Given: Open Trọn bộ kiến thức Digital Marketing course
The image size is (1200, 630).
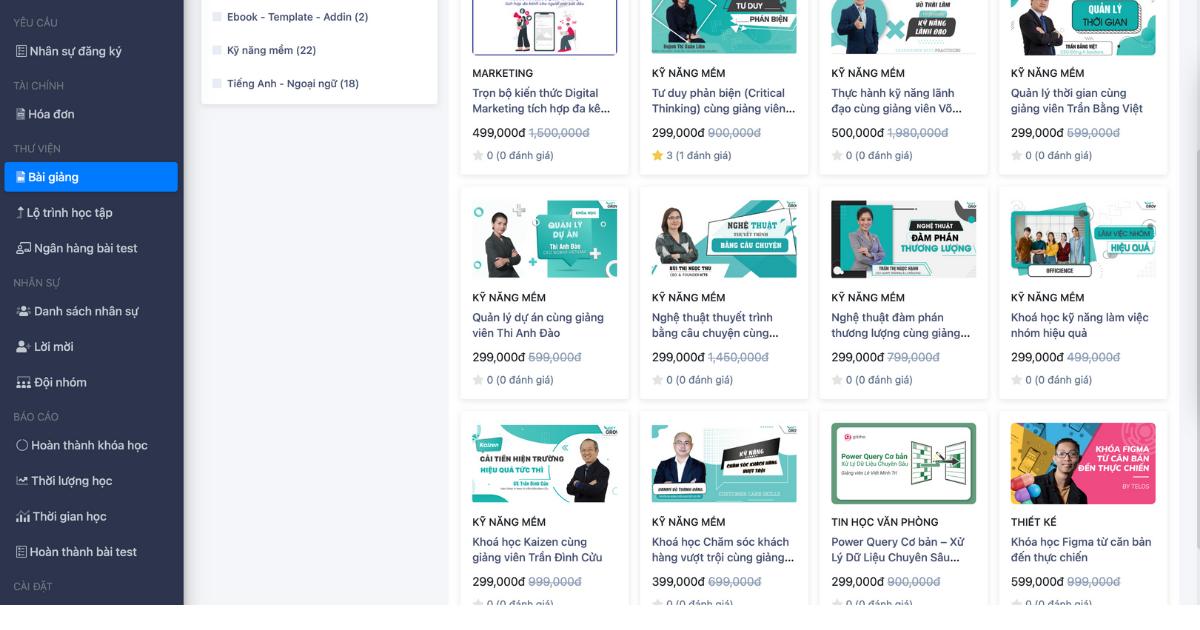Looking at the screenshot, I should point(541,101).
